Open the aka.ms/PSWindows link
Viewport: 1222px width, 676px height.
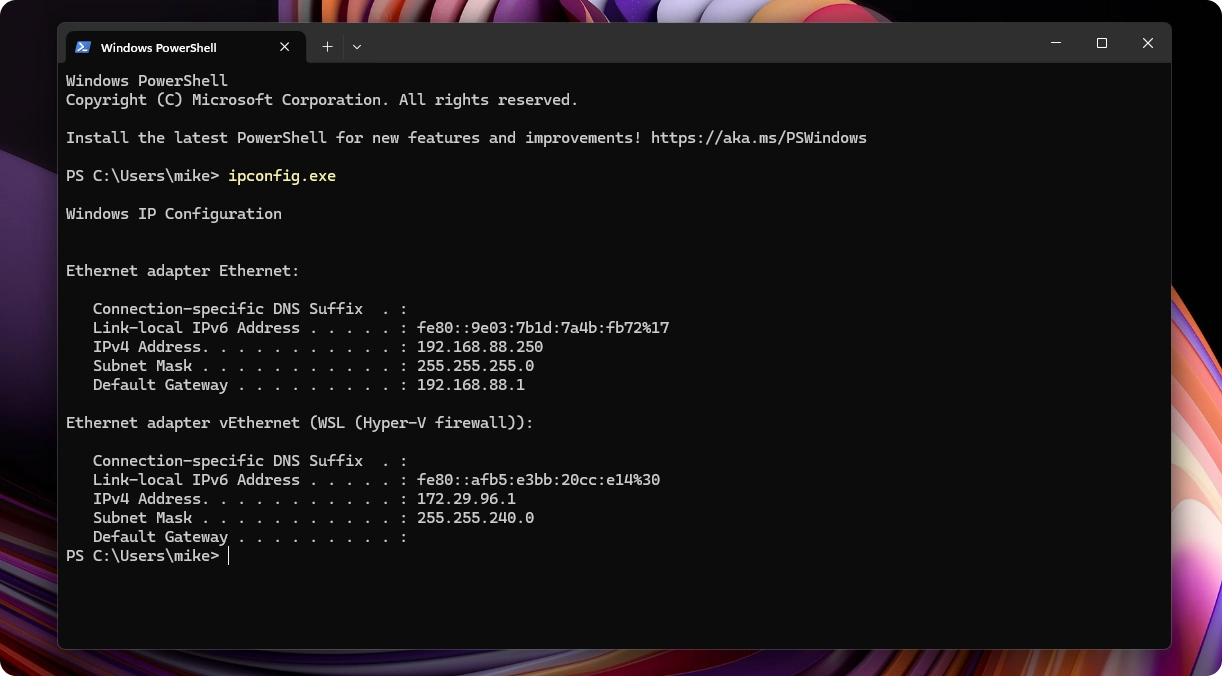click(x=758, y=138)
